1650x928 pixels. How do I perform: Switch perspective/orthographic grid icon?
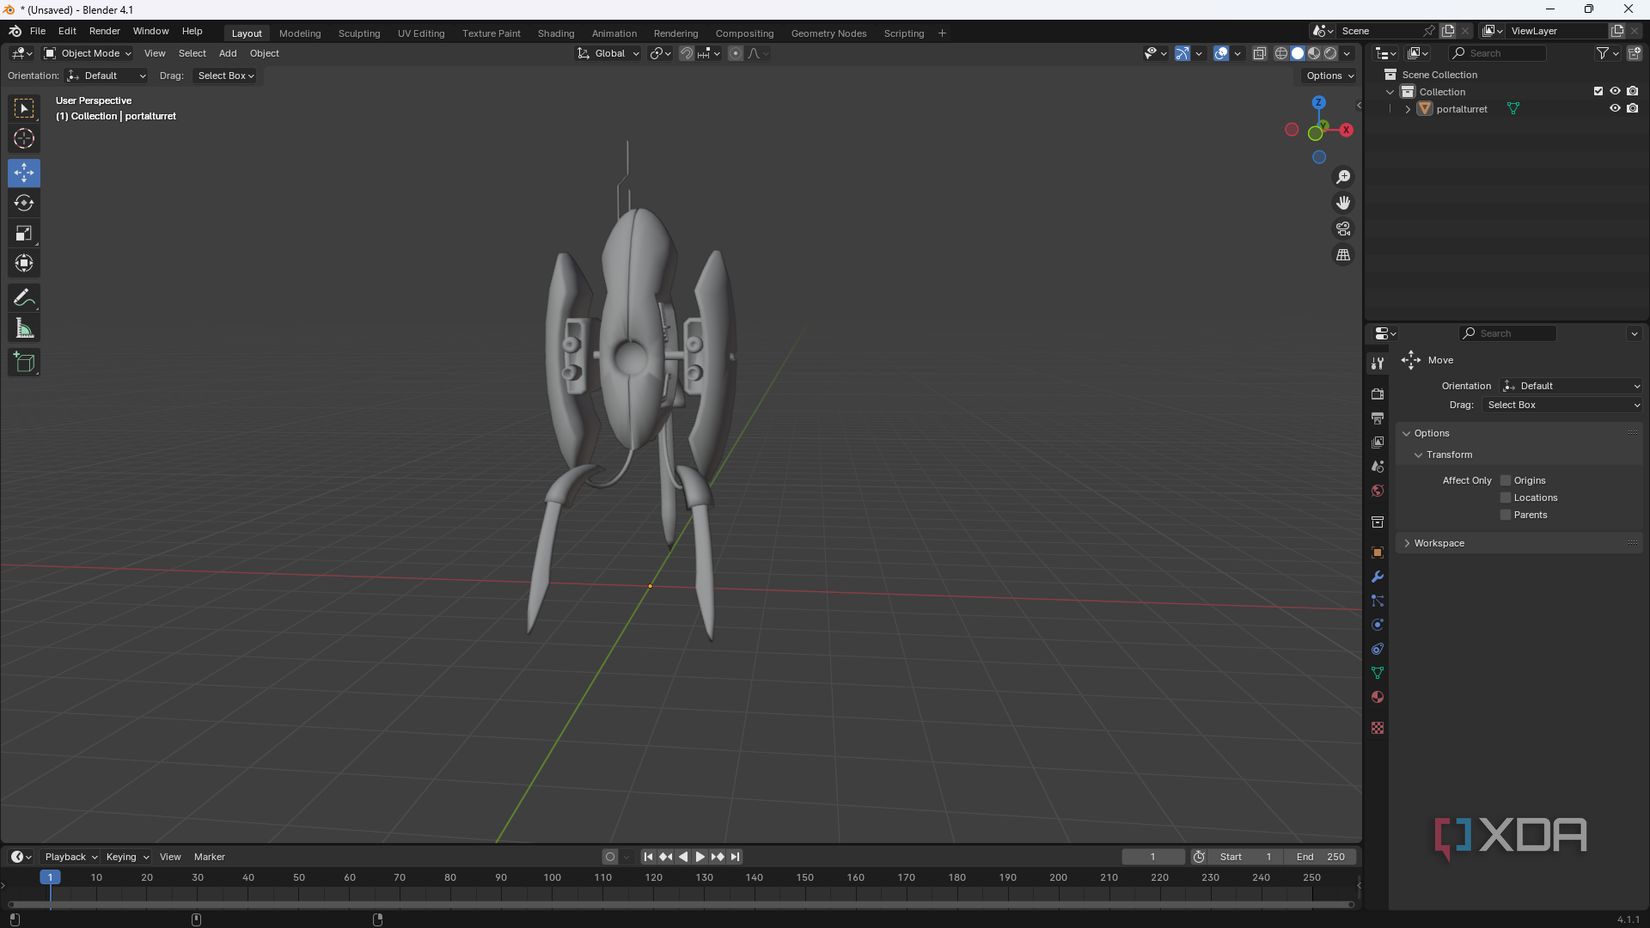[1343, 255]
